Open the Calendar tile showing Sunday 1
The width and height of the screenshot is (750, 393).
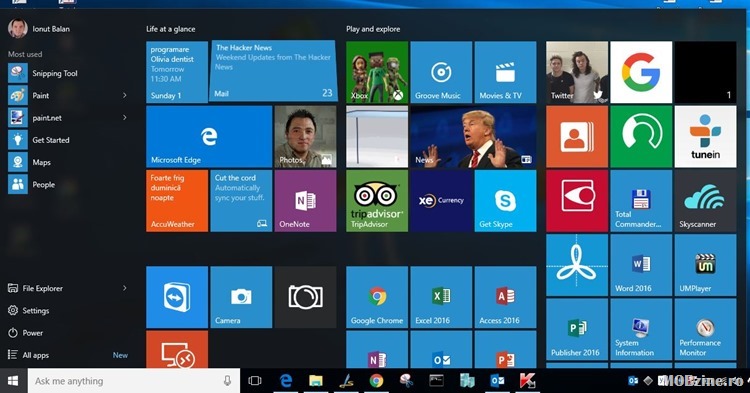click(x=177, y=72)
